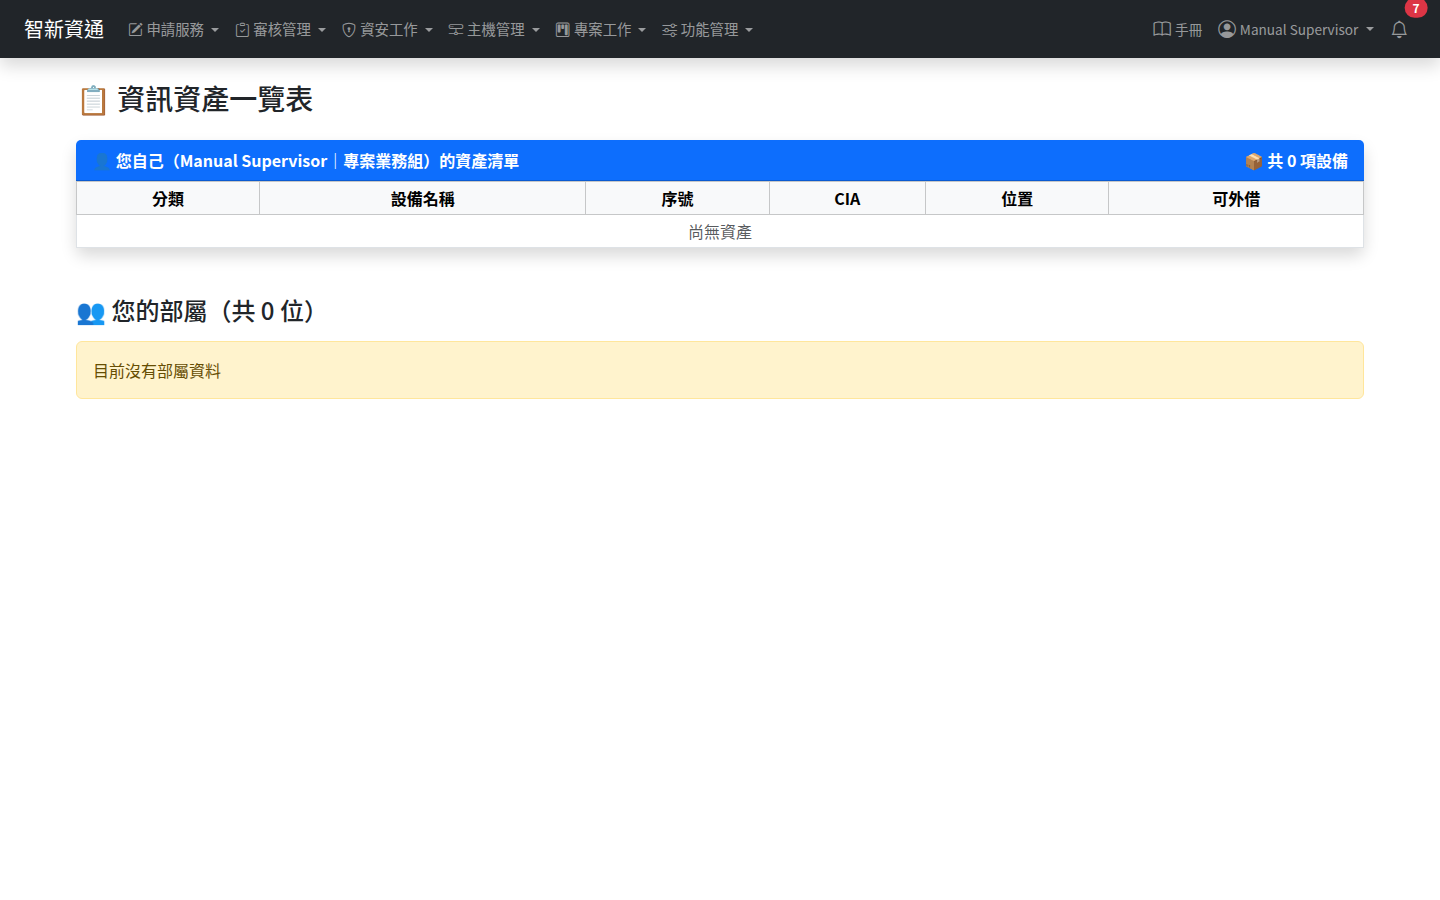Screen dimensions: 1440x900
Task: Open the 專案工作 menu
Action: pyautogui.click(x=601, y=30)
